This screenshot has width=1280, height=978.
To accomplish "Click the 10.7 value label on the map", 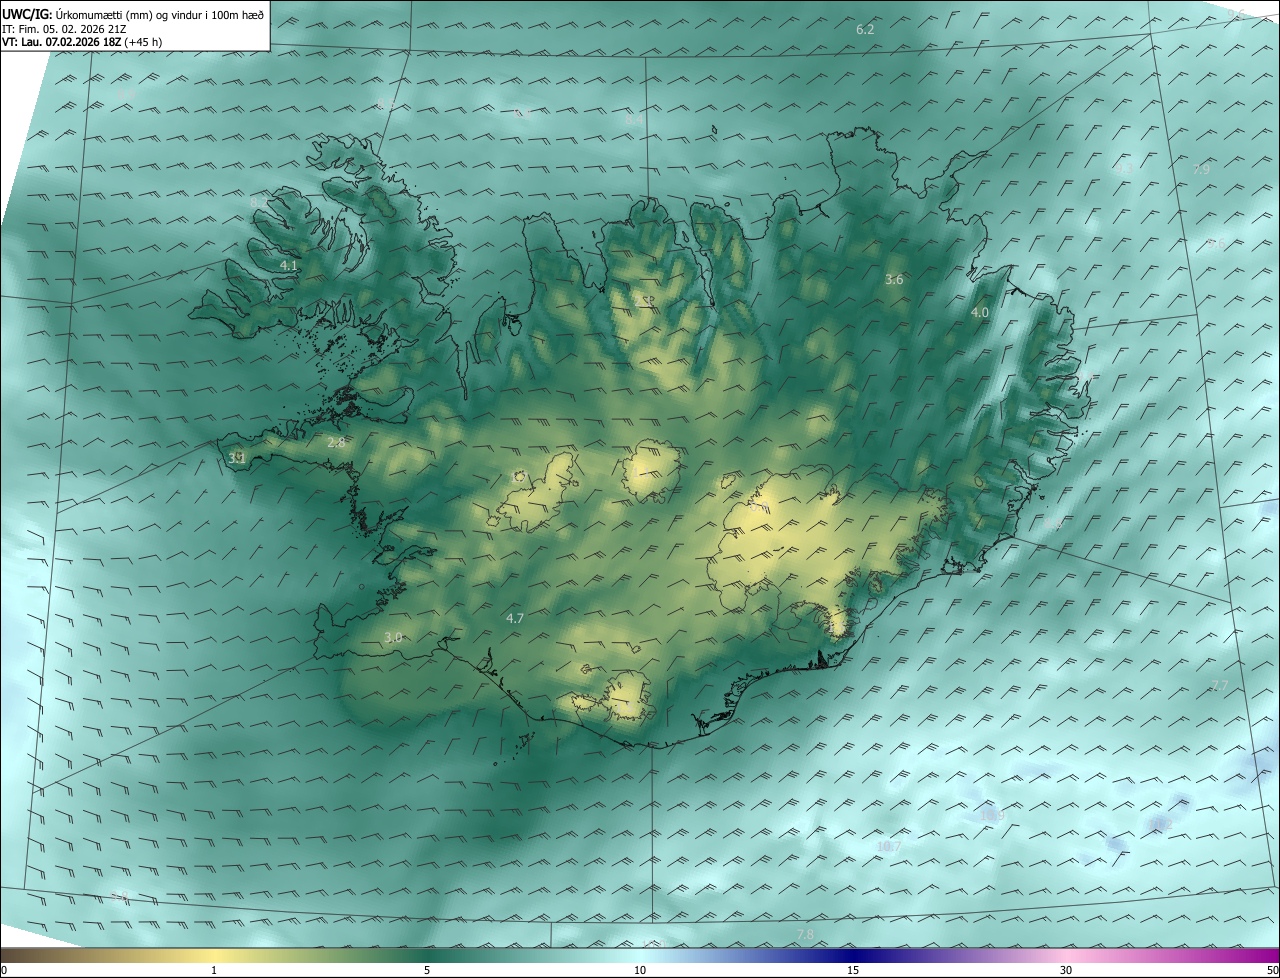I will 889,847.
